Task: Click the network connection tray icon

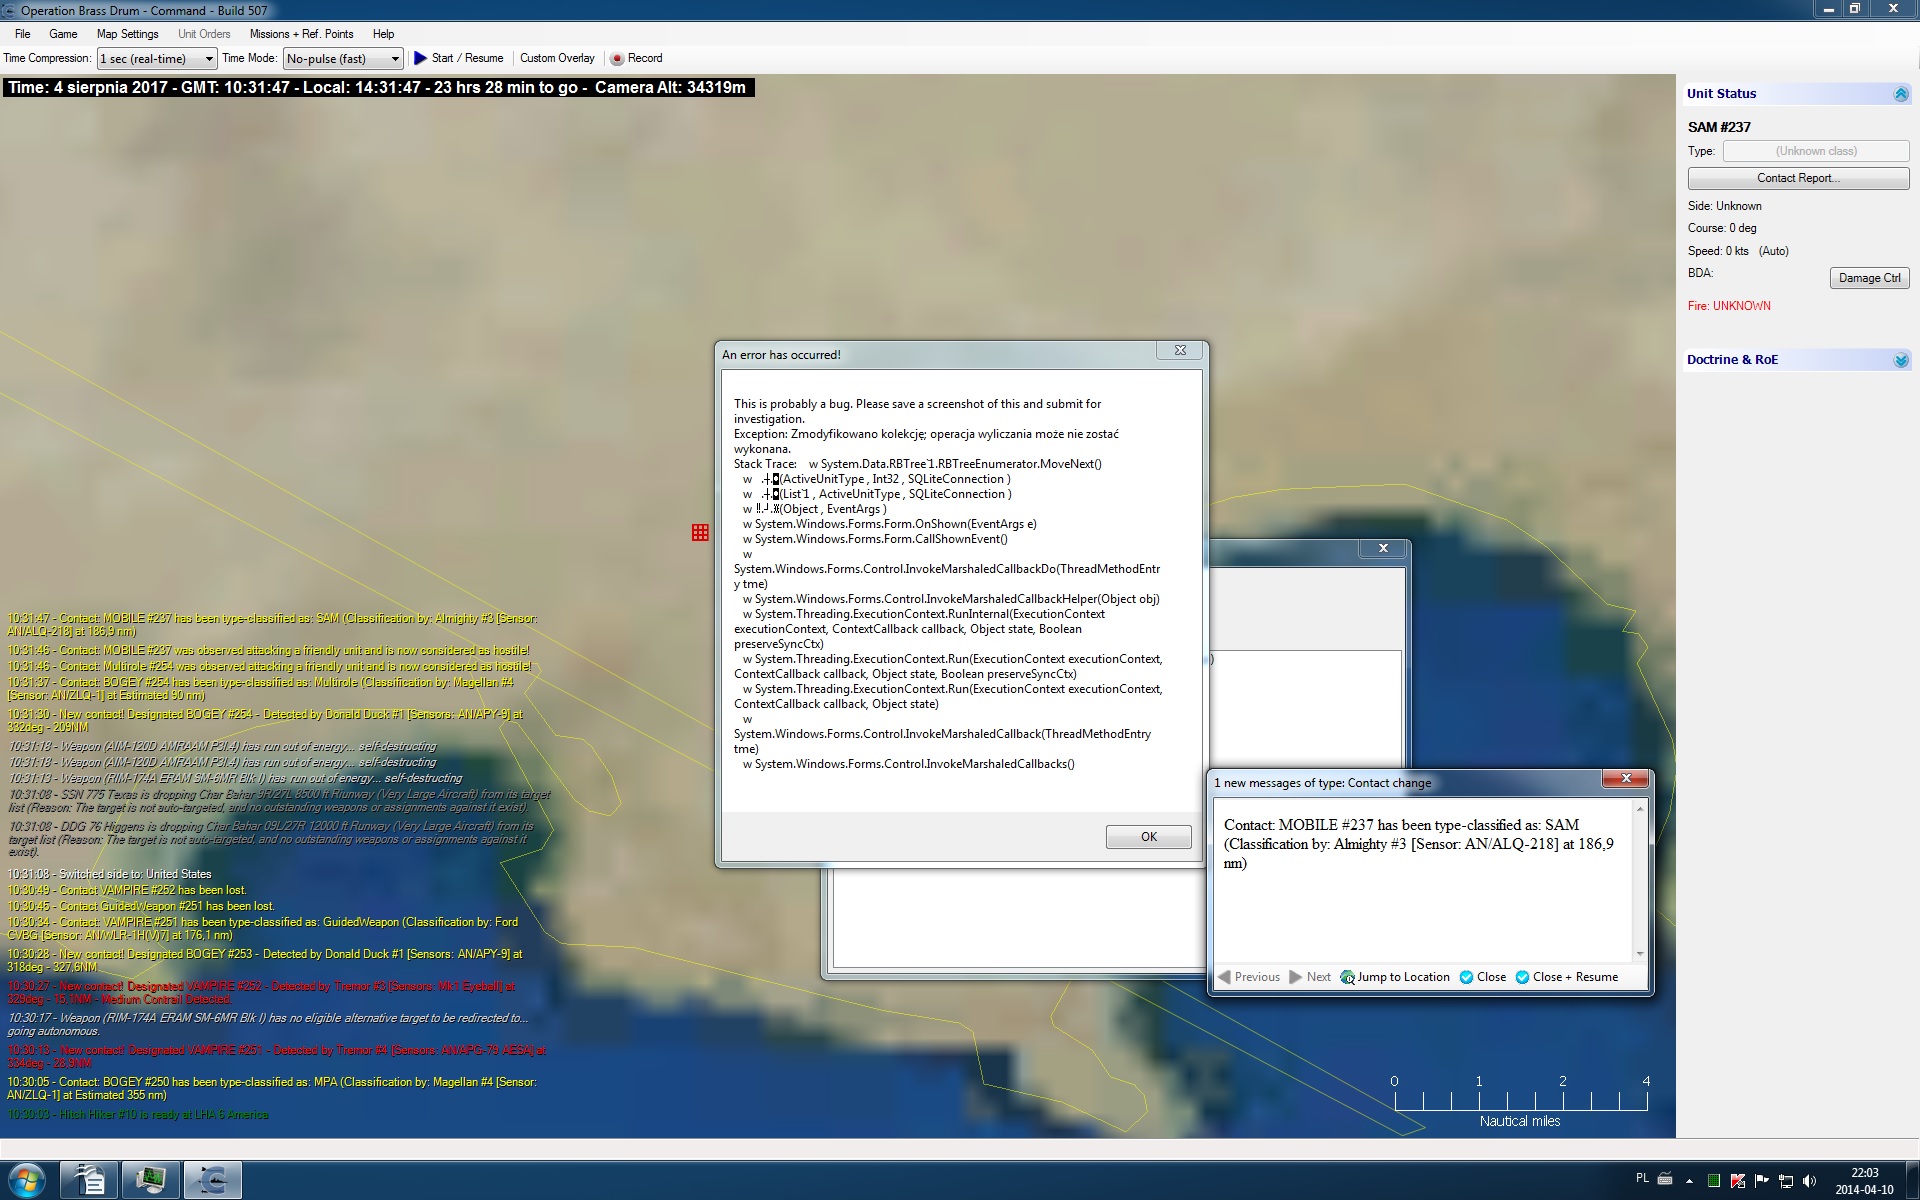Action: pos(1786,1181)
